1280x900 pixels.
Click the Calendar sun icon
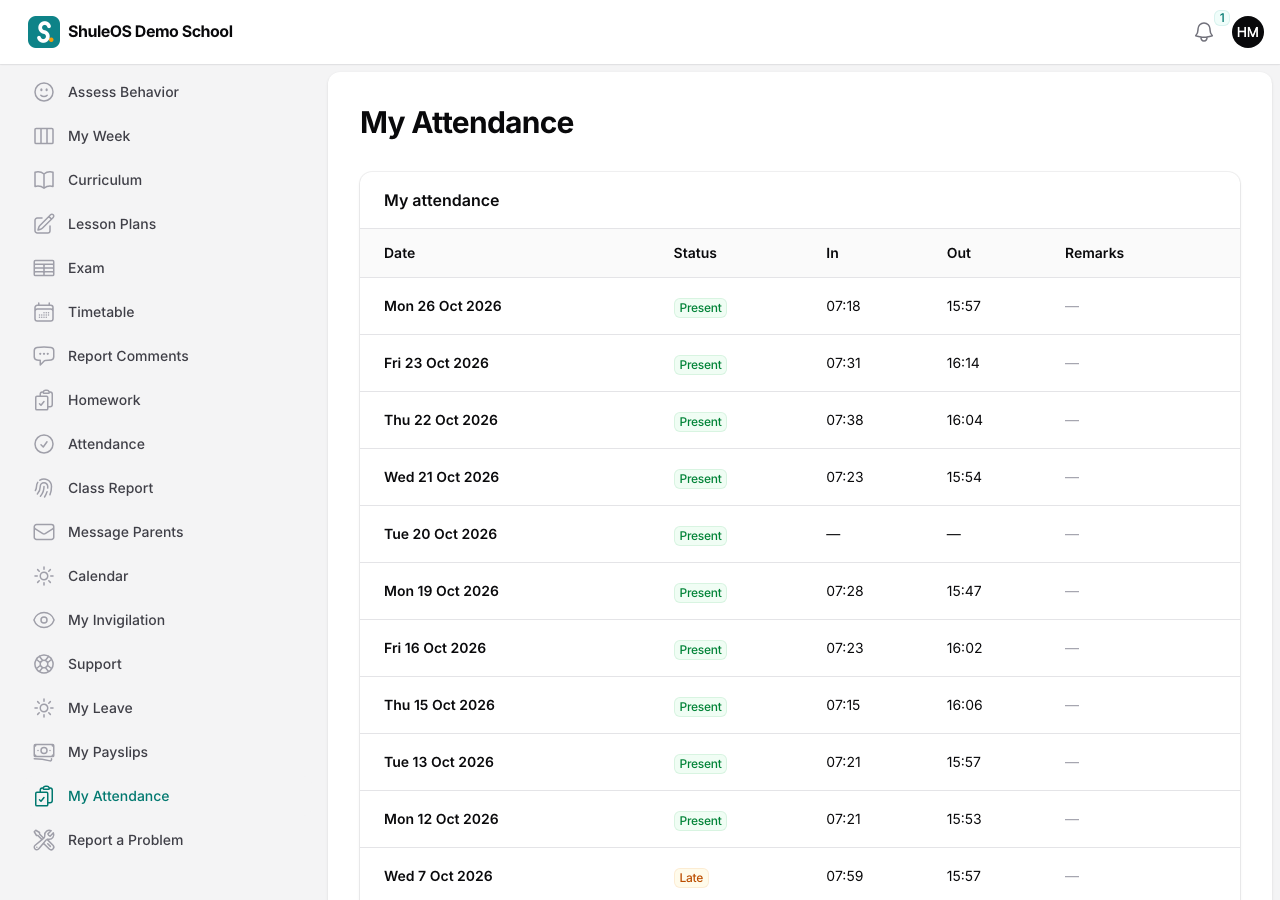click(44, 576)
